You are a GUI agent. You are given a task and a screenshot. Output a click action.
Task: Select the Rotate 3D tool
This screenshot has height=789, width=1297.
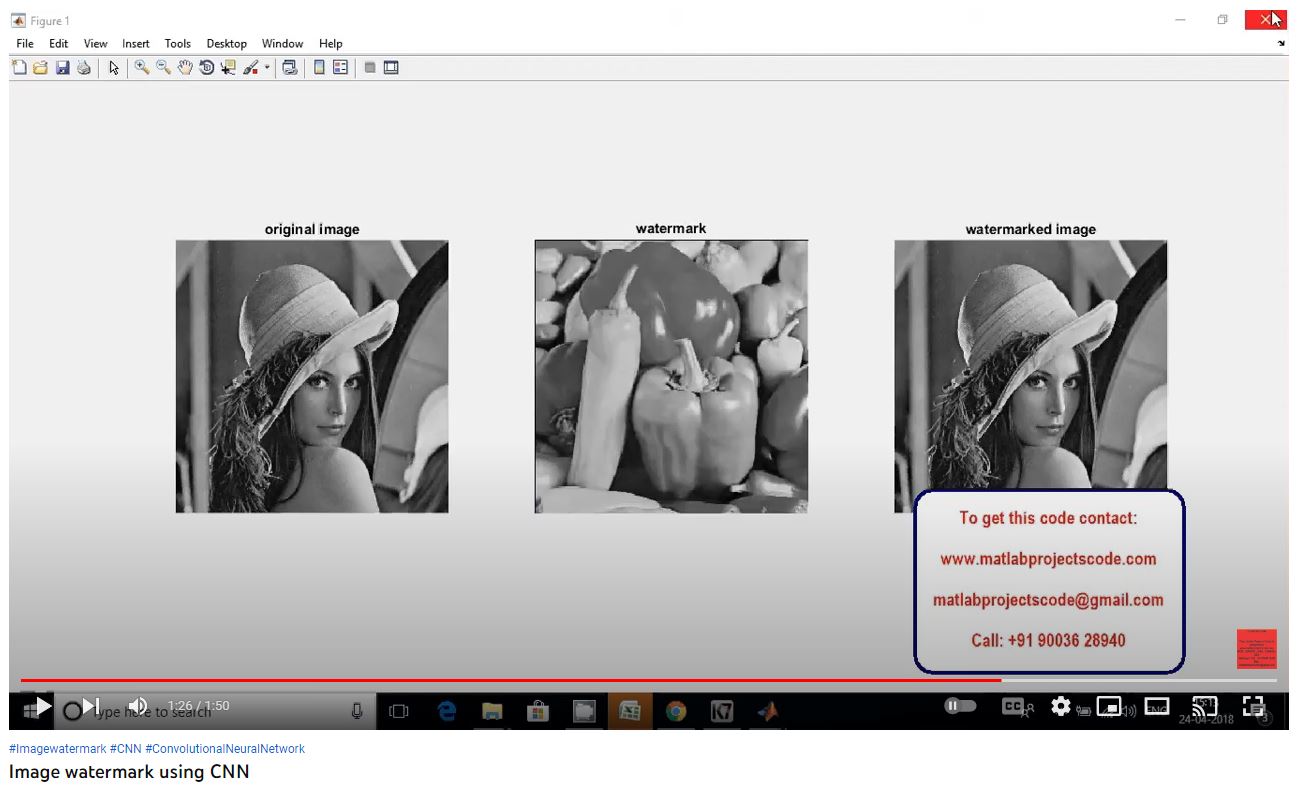click(206, 68)
